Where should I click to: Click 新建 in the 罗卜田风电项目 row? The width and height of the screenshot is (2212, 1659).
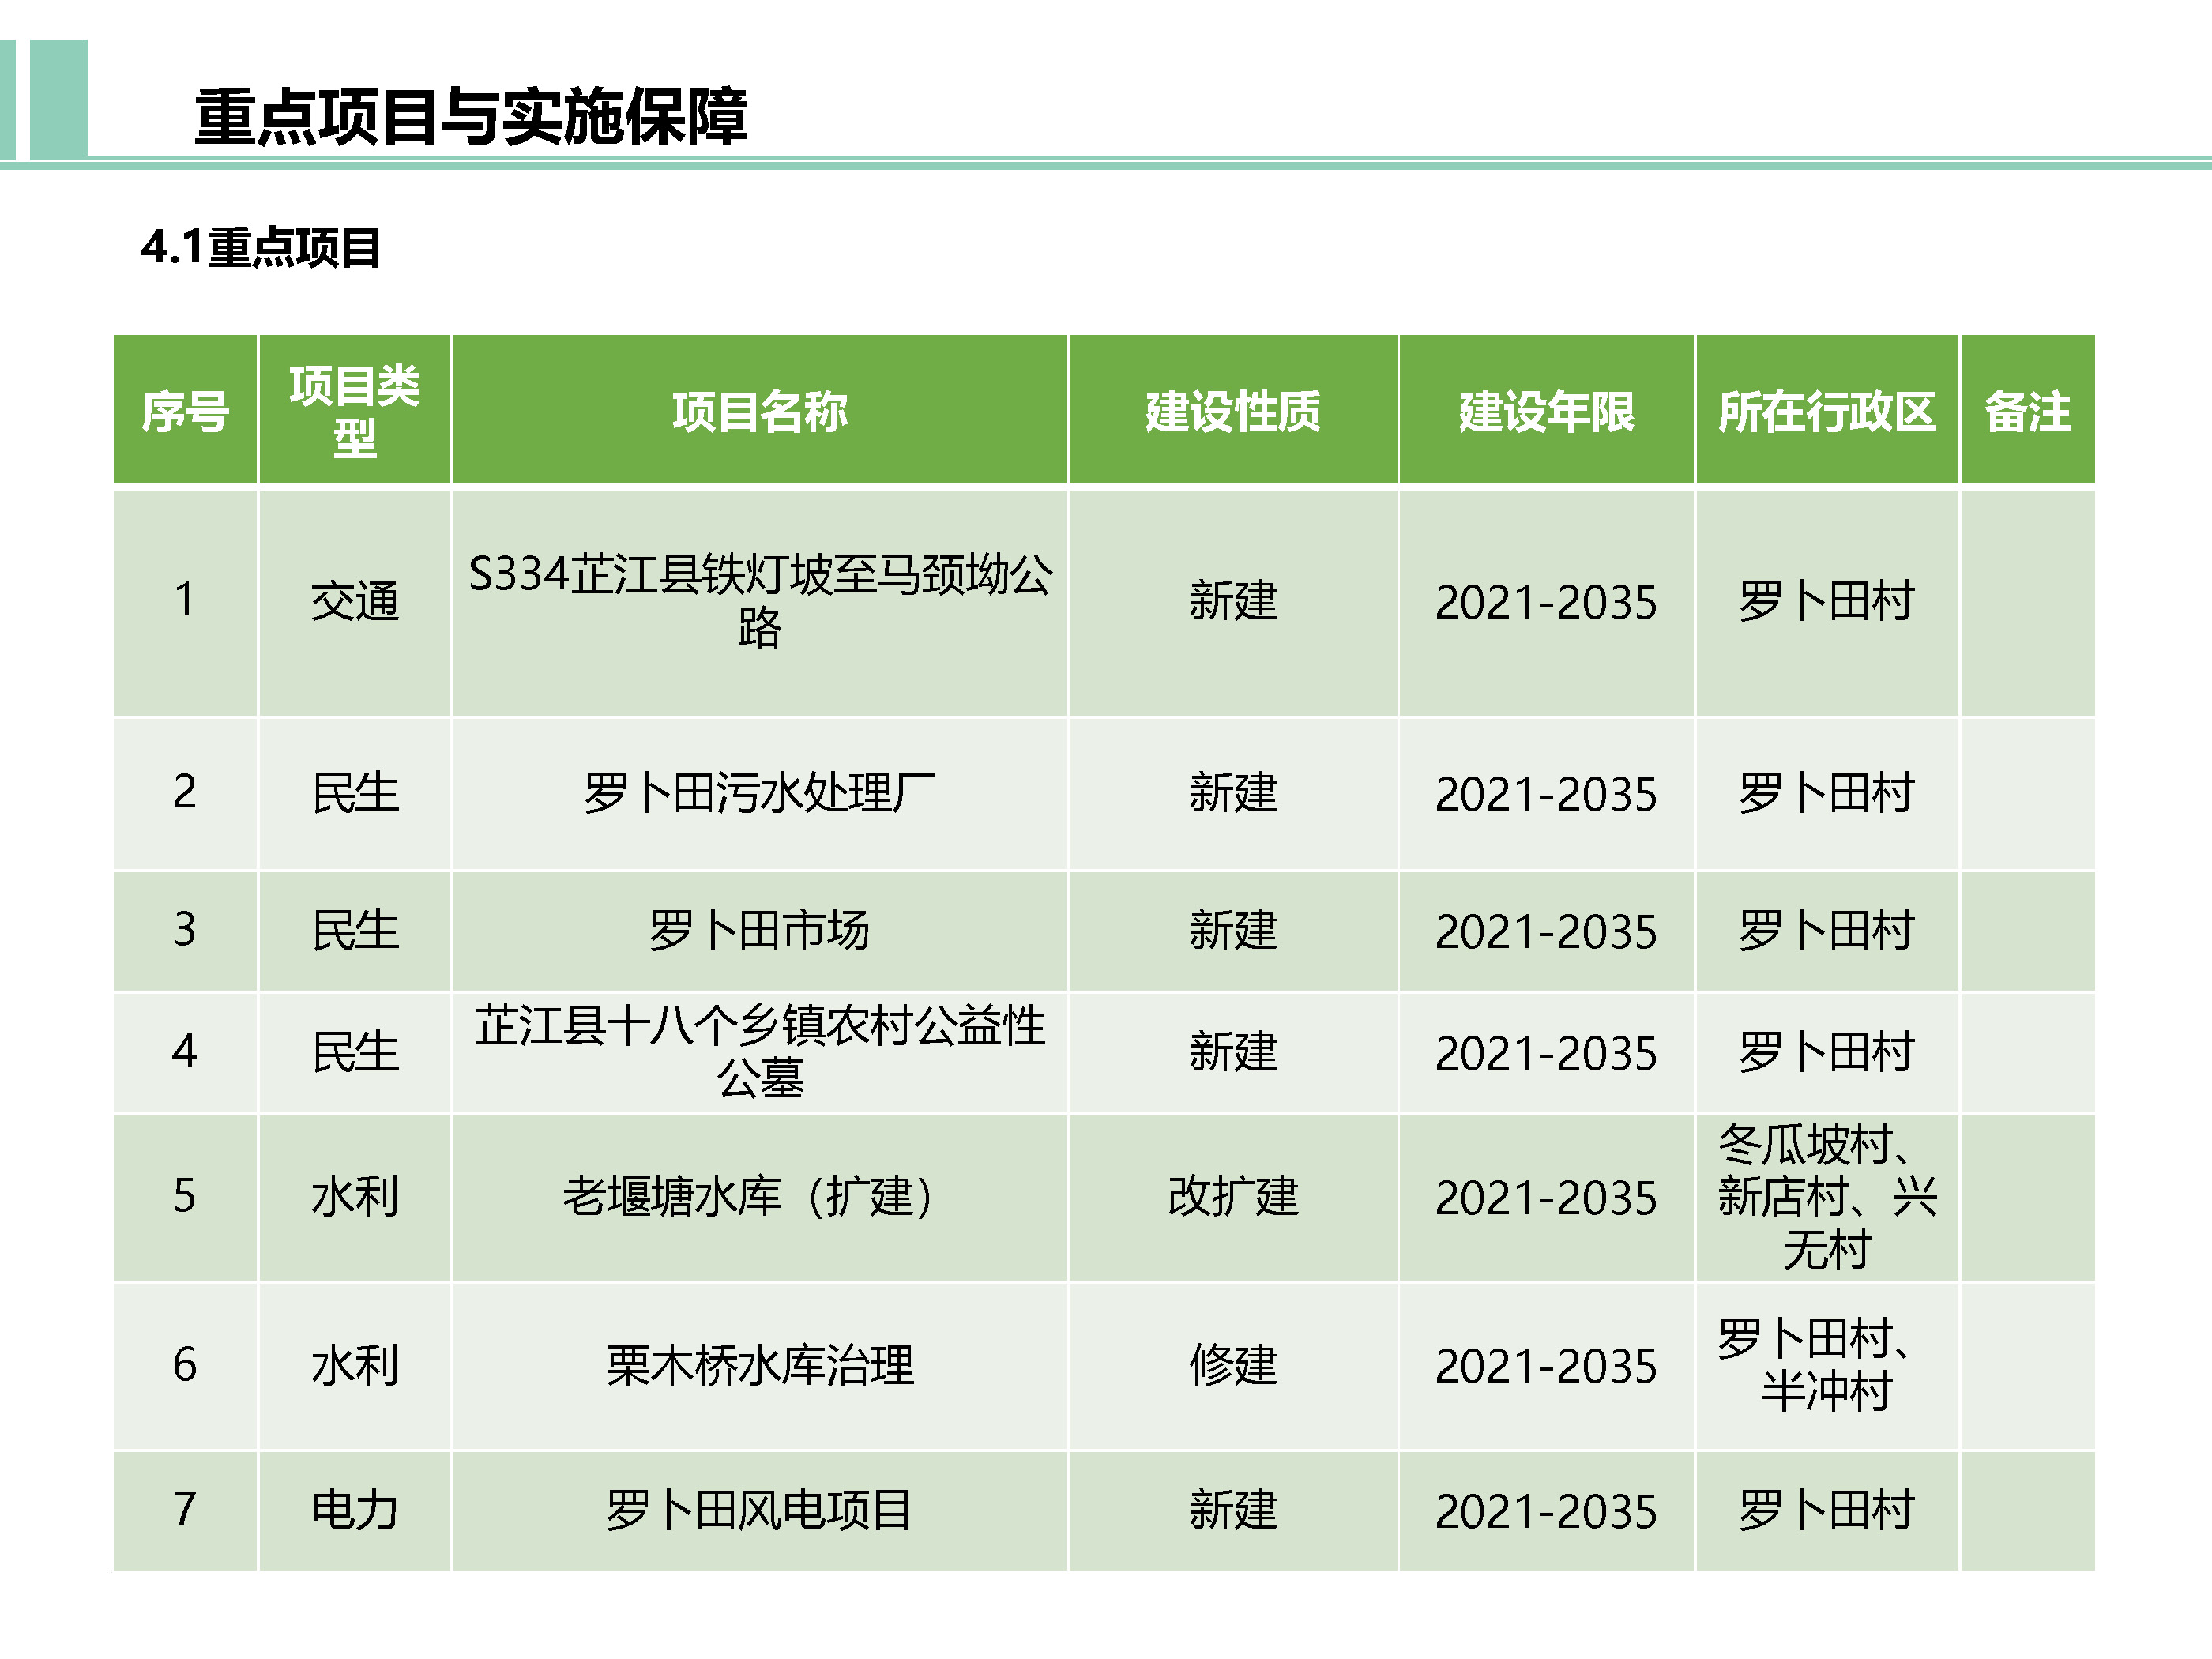click(x=1233, y=1510)
